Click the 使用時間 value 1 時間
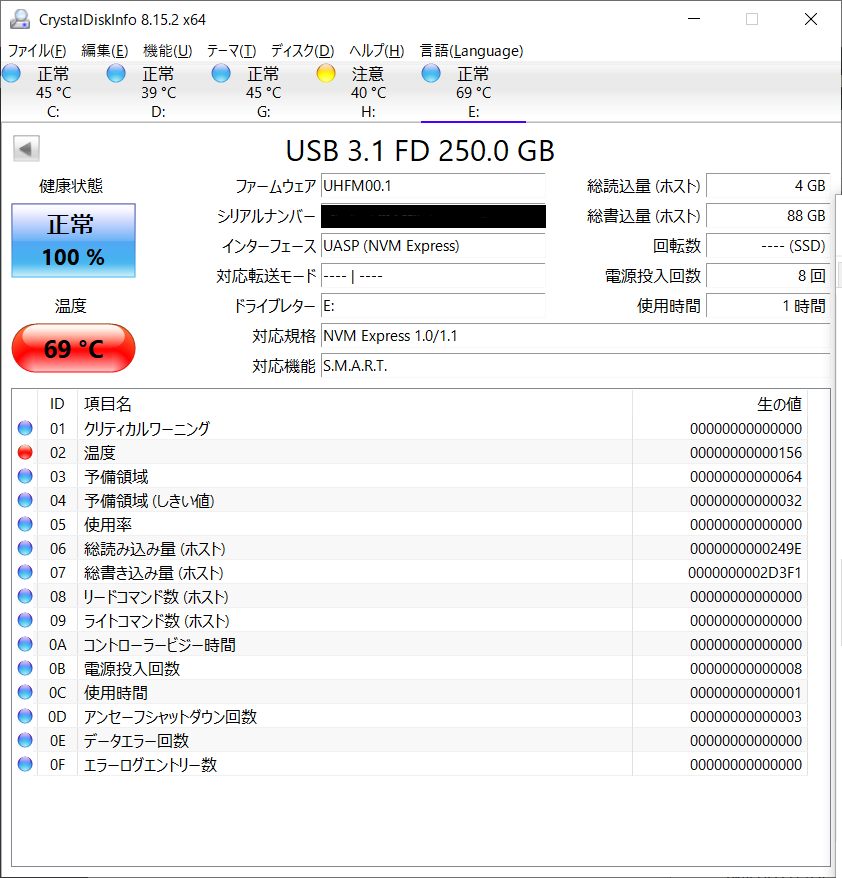 pos(768,306)
